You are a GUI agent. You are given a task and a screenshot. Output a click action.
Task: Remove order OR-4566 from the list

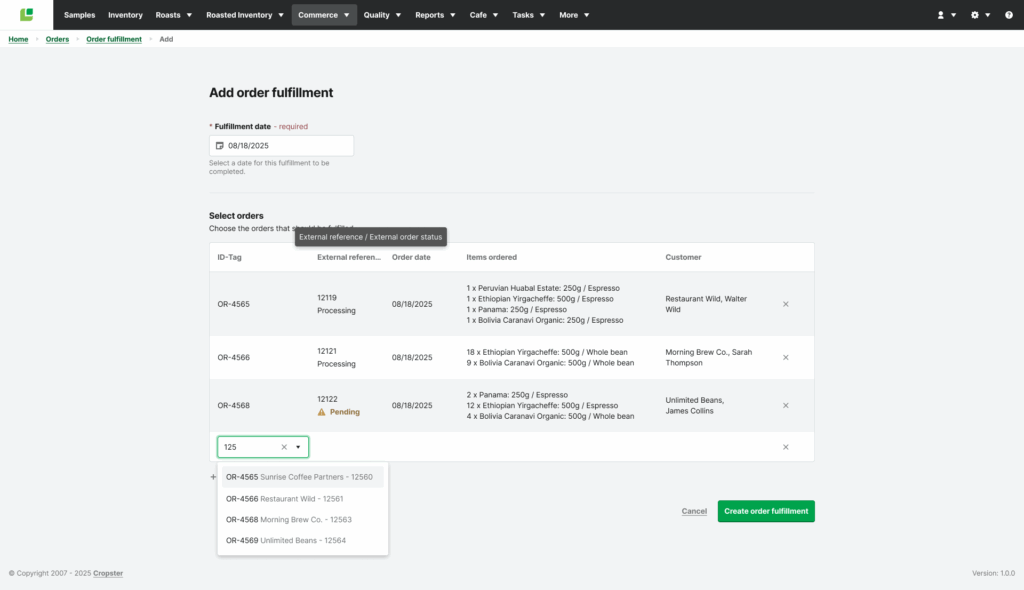tap(786, 357)
